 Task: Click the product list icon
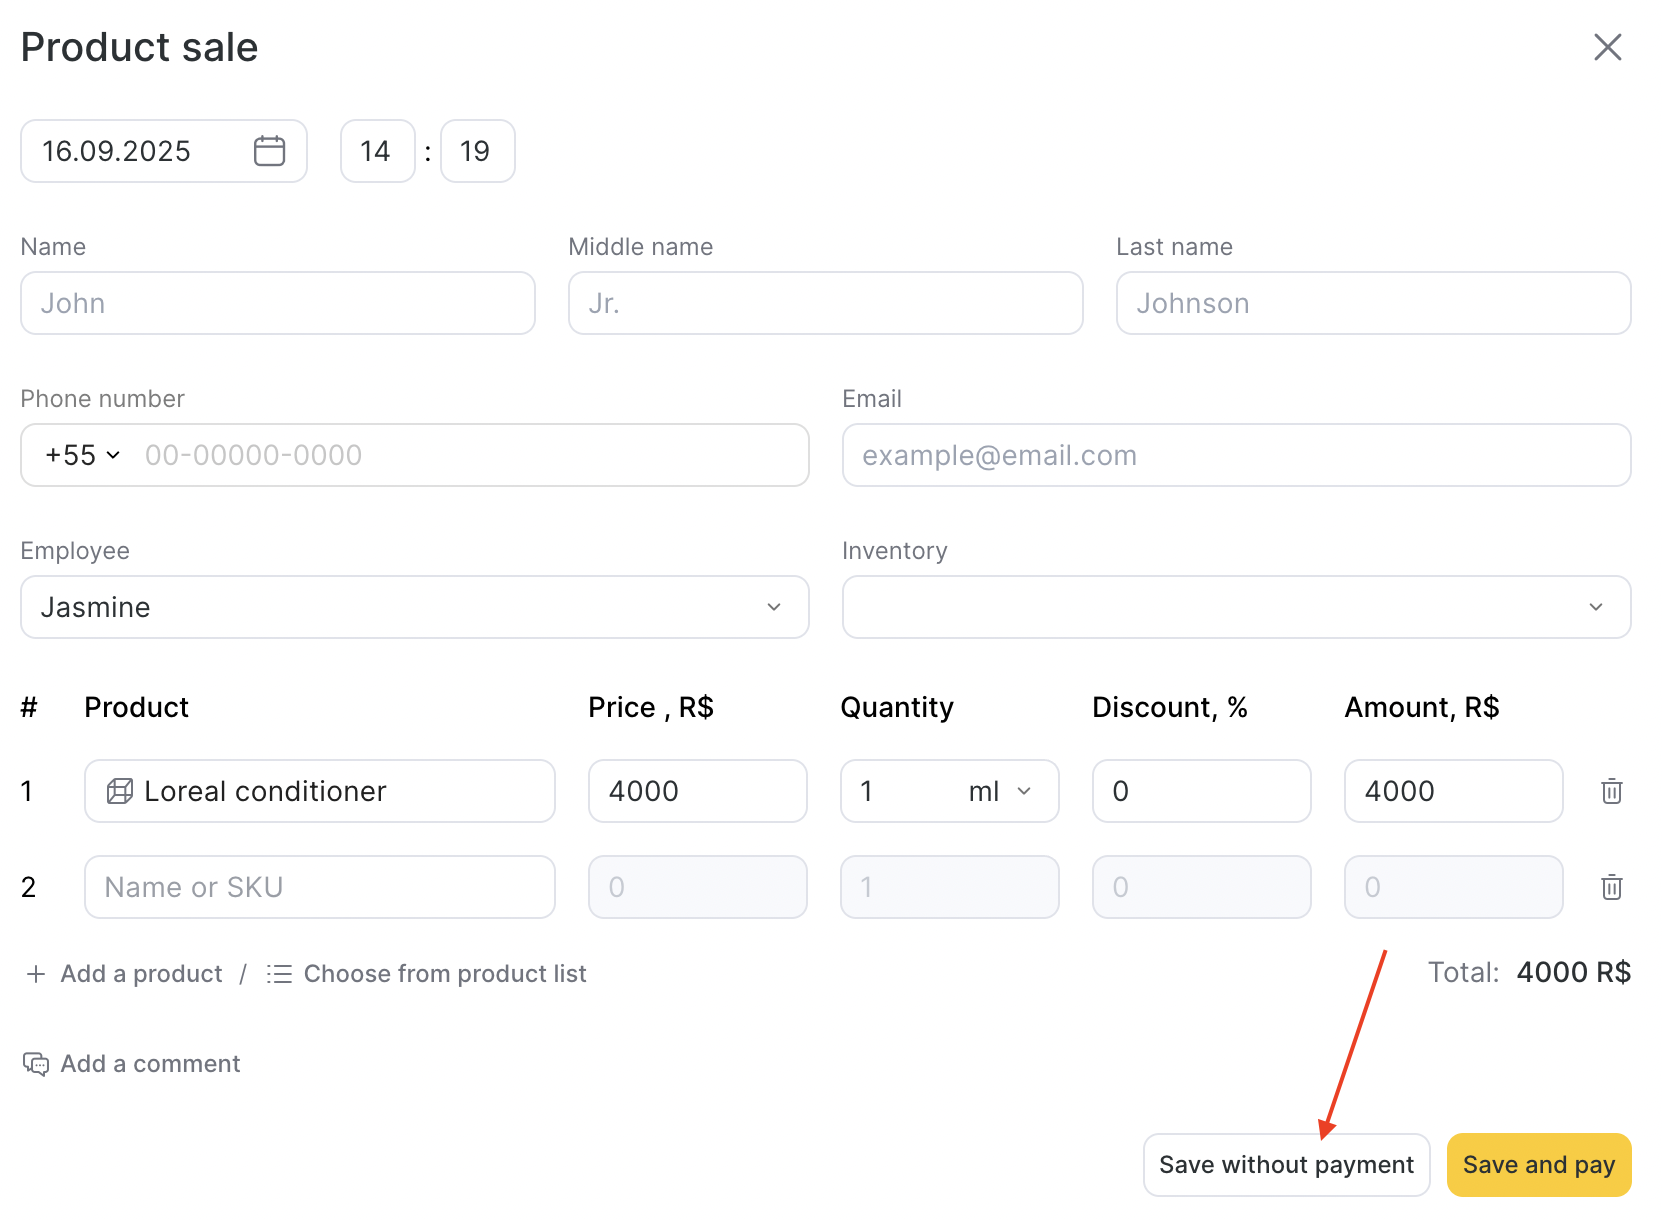pyautogui.click(x=279, y=974)
